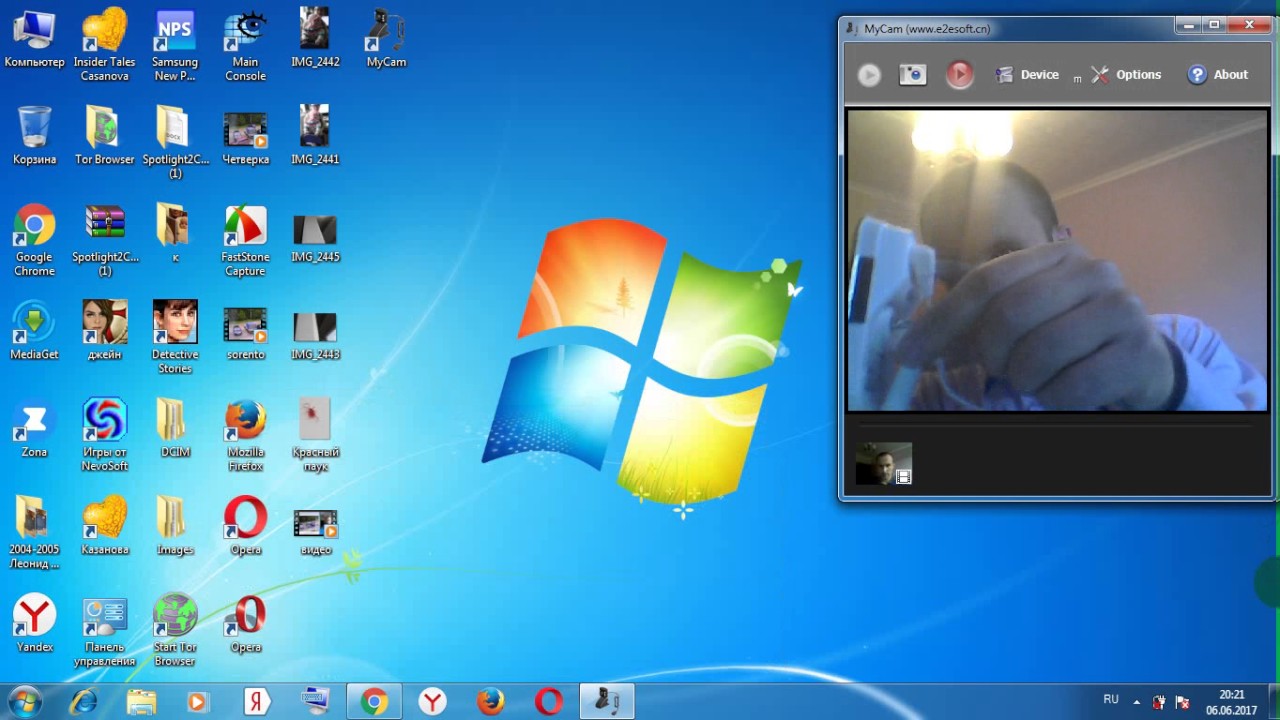Open the folder named к
Viewport: 1280px width, 720px height.
(175, 234)
